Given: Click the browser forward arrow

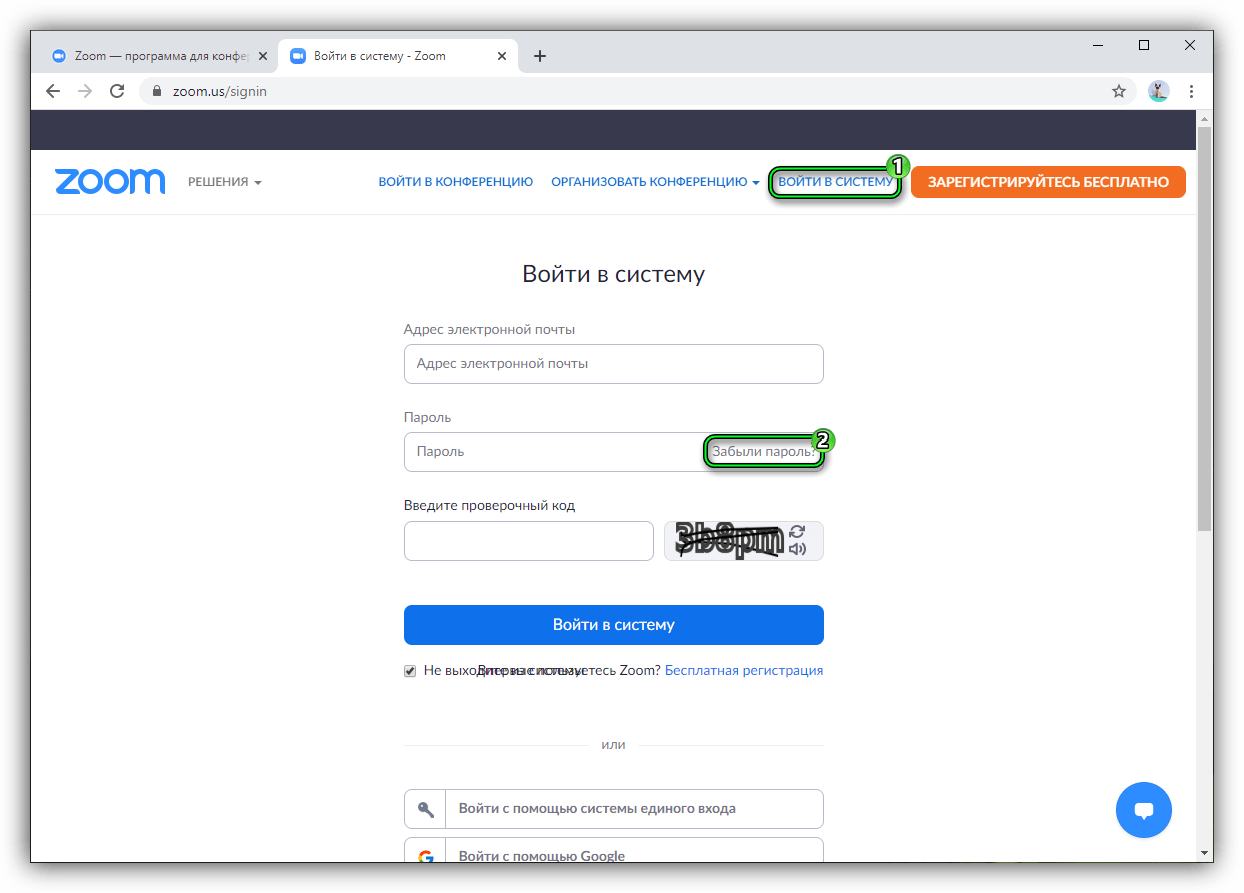Looking at the screenshot, I should pyautogui.click(x=85, y=91).
